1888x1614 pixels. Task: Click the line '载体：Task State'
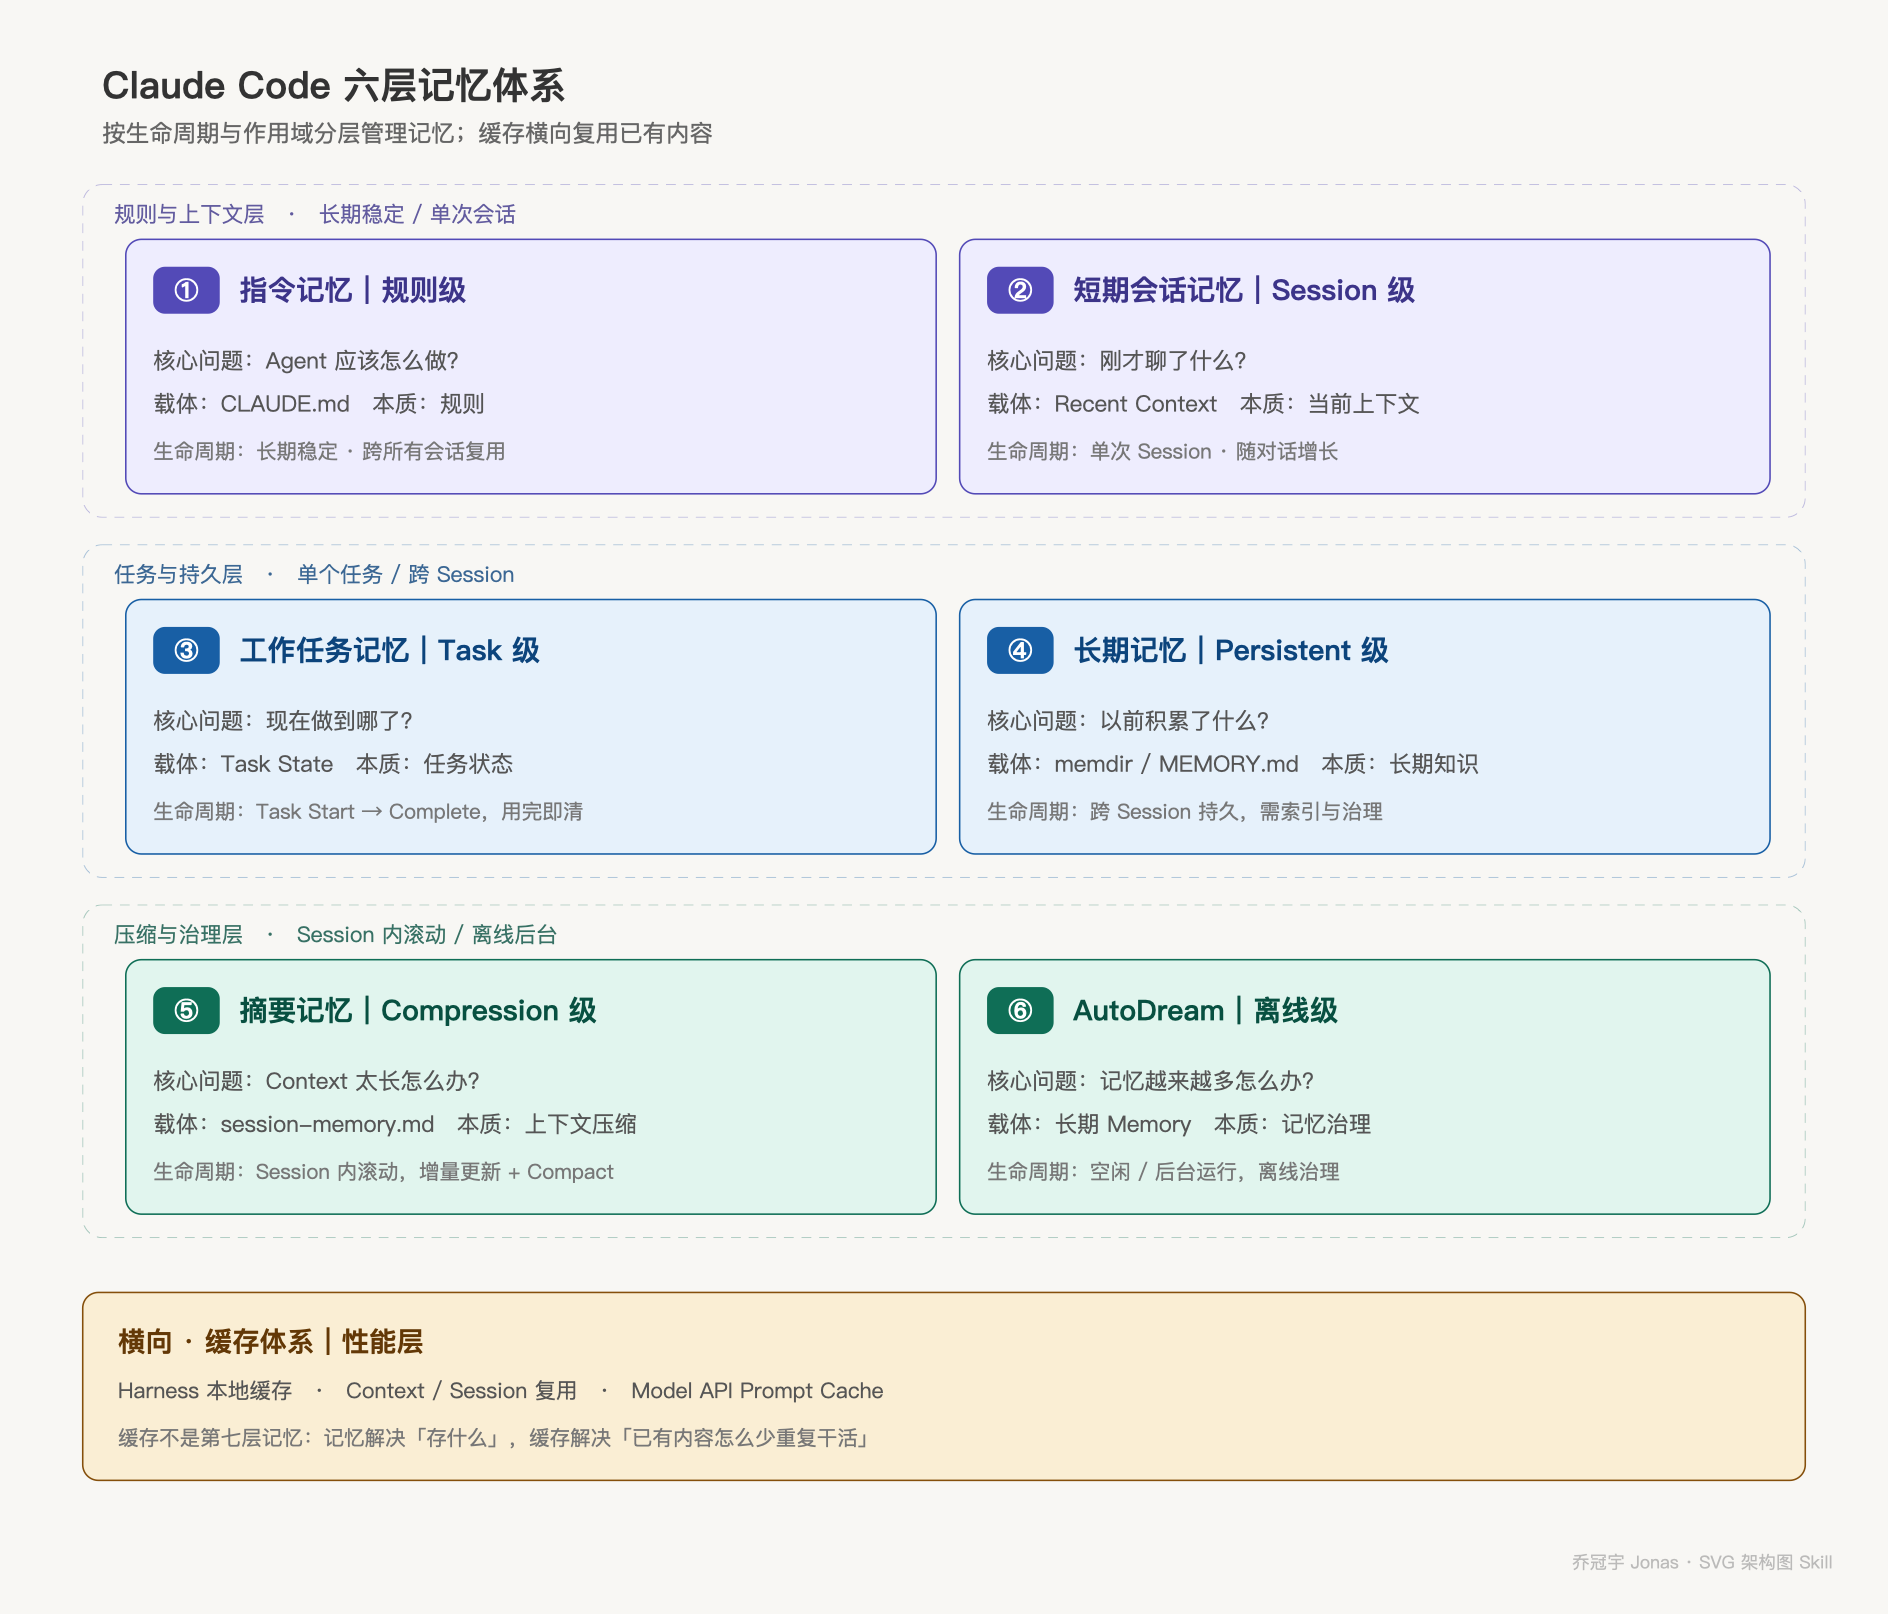point(243,763)
